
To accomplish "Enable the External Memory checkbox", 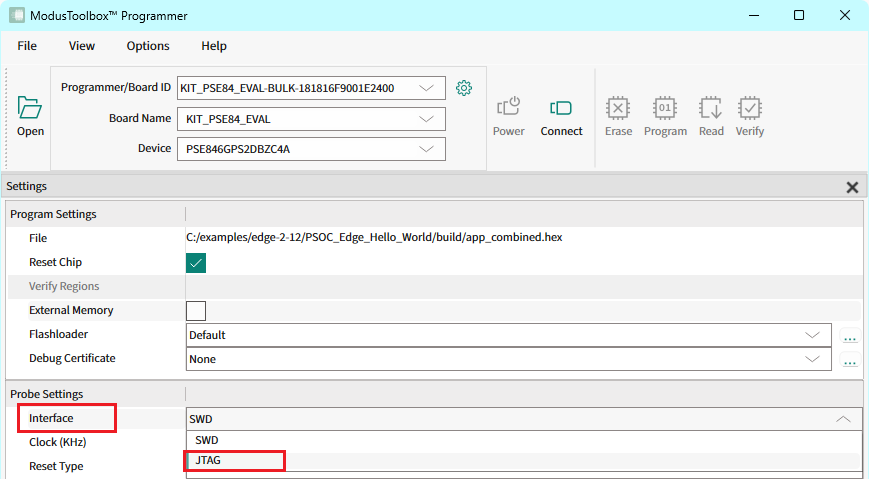I will 196,311.
